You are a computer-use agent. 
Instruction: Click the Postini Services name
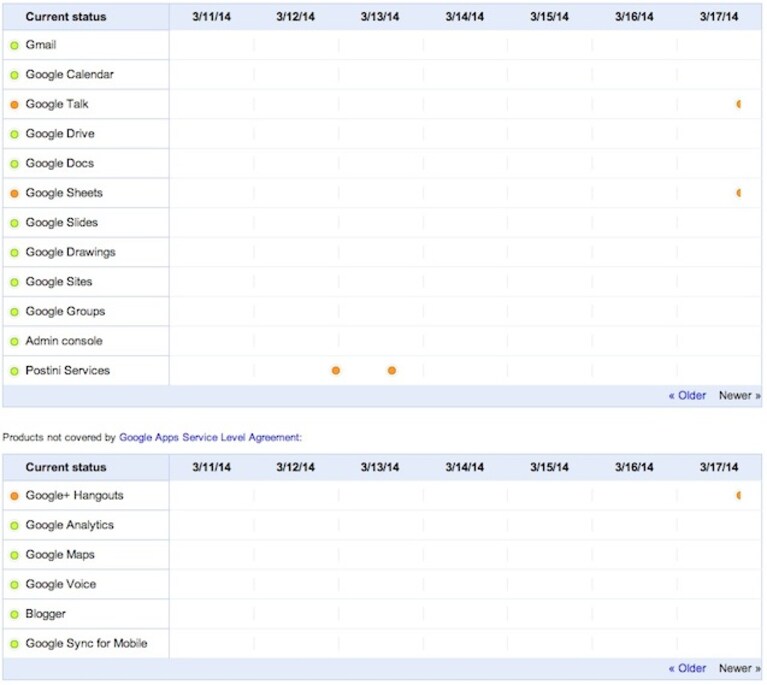click(x=68, y=371)
